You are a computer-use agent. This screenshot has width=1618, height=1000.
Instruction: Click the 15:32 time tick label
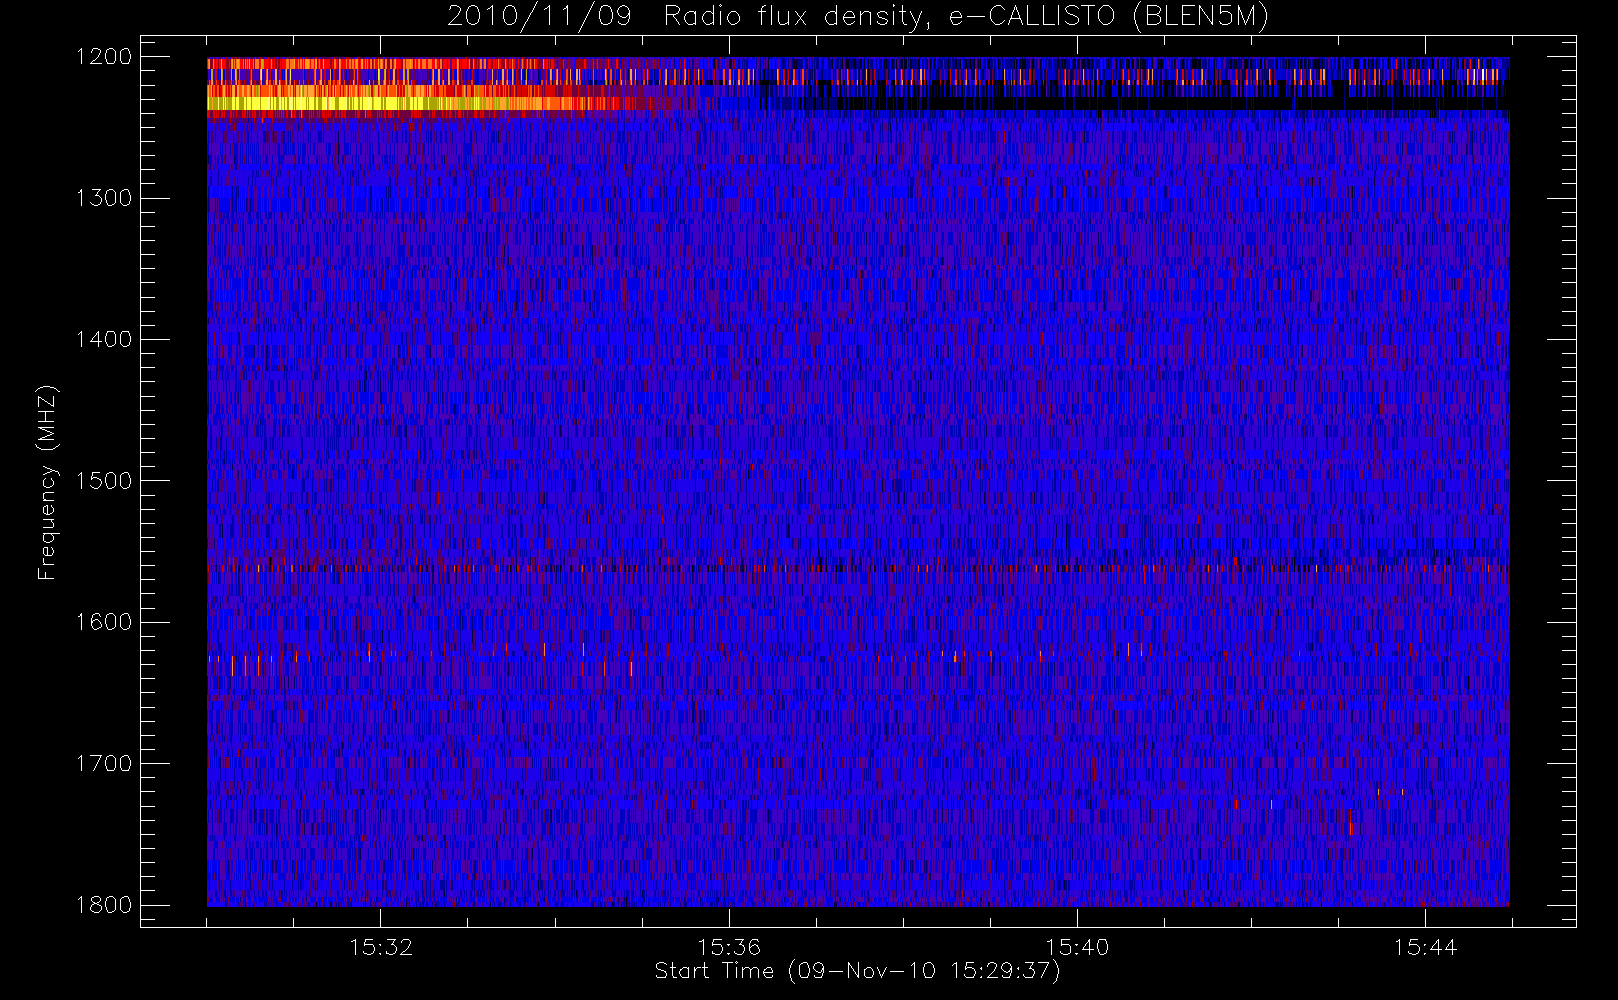[381, 947]
